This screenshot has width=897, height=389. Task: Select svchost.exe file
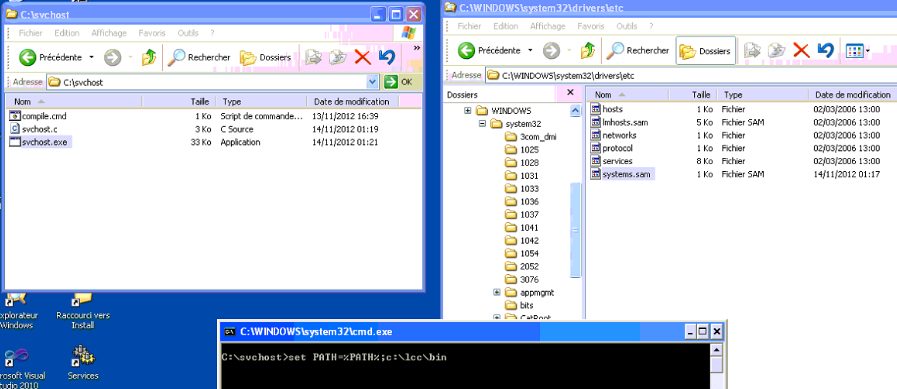coord(41,142)
